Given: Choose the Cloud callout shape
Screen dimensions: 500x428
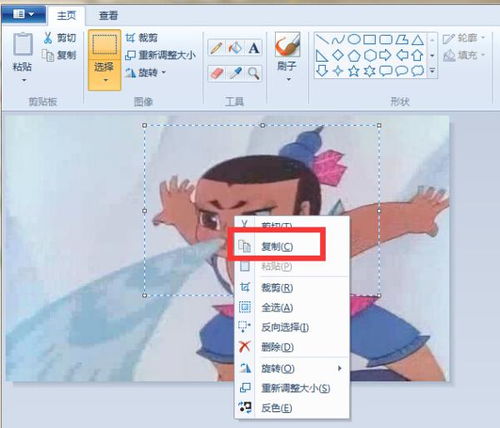Looking at the screenshot, I should pos(417,71).
